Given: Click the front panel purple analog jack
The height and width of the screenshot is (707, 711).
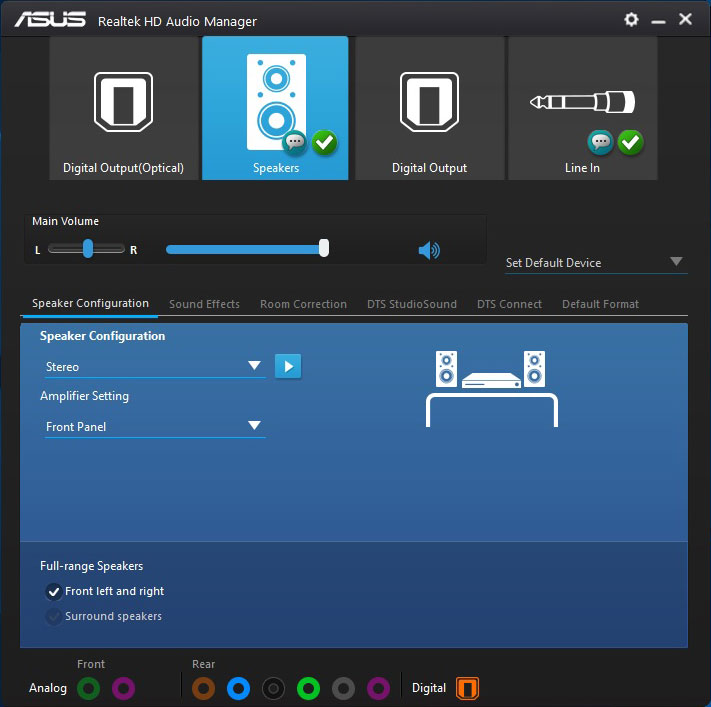Looking at the screenshot, I should [123, 688].
